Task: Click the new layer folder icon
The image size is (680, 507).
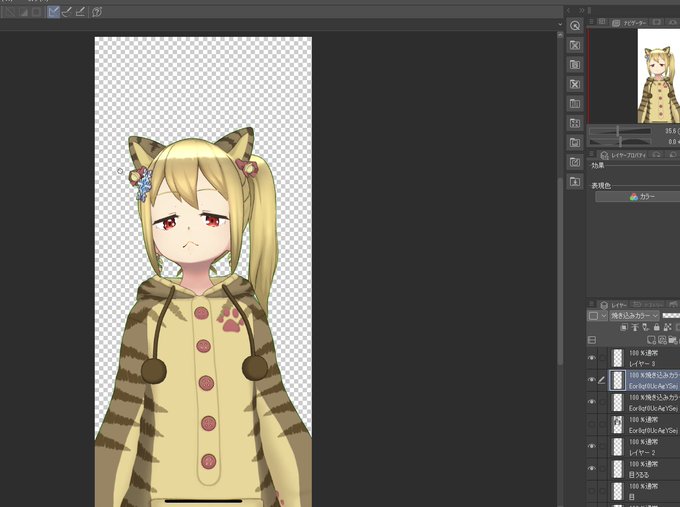Action: pos(673,340)
